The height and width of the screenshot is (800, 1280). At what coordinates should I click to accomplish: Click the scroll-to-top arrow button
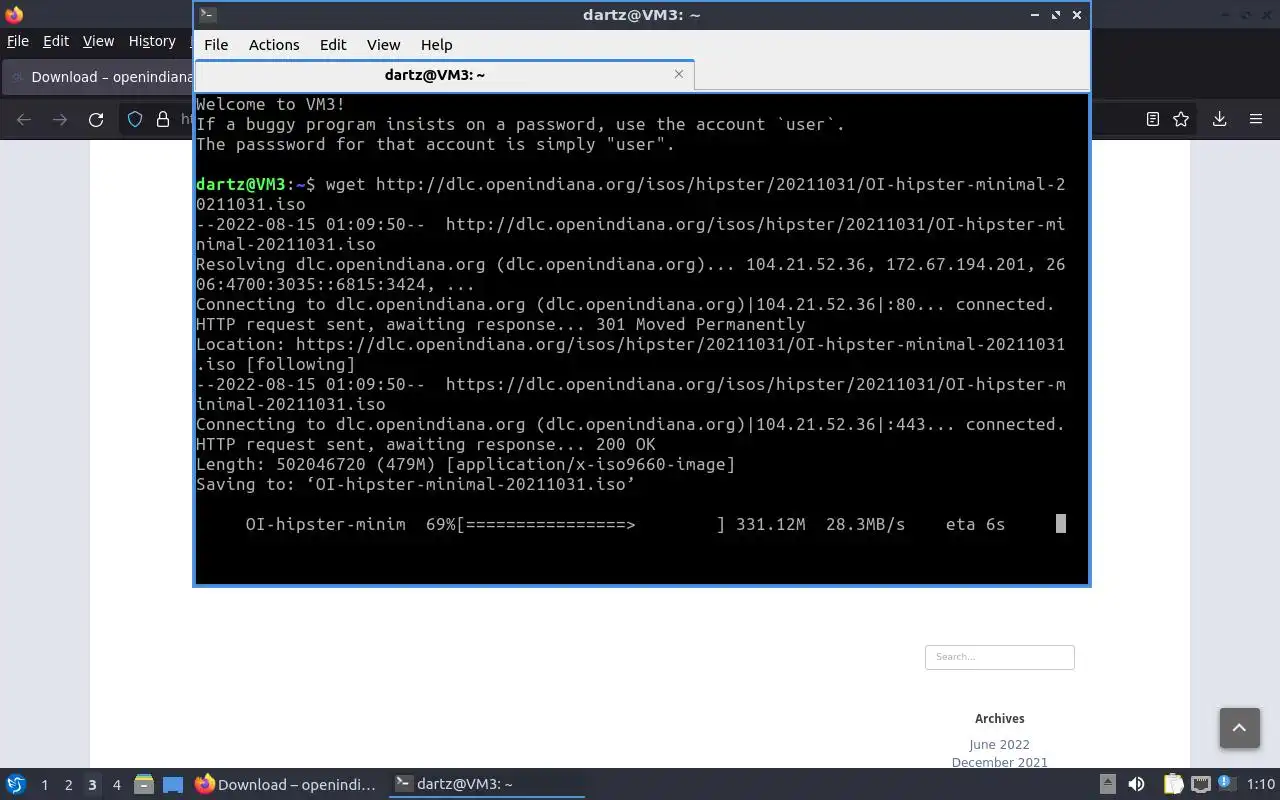tap(1239, 728)
